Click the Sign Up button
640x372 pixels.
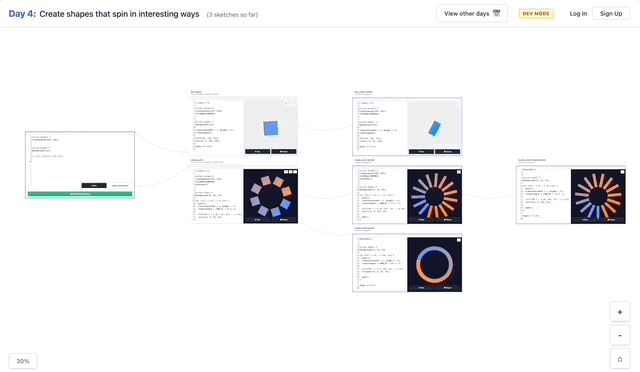click(x=611, y=13)
